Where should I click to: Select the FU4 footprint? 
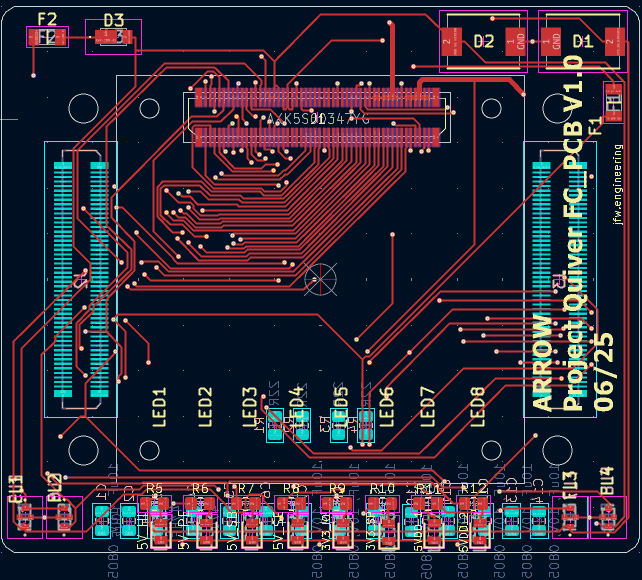[x=608, y=517]
